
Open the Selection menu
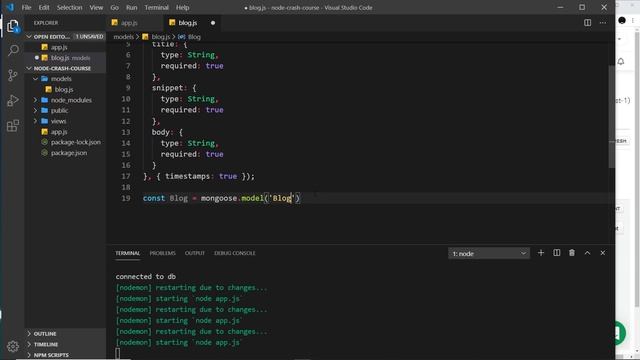tap(69, 7)
